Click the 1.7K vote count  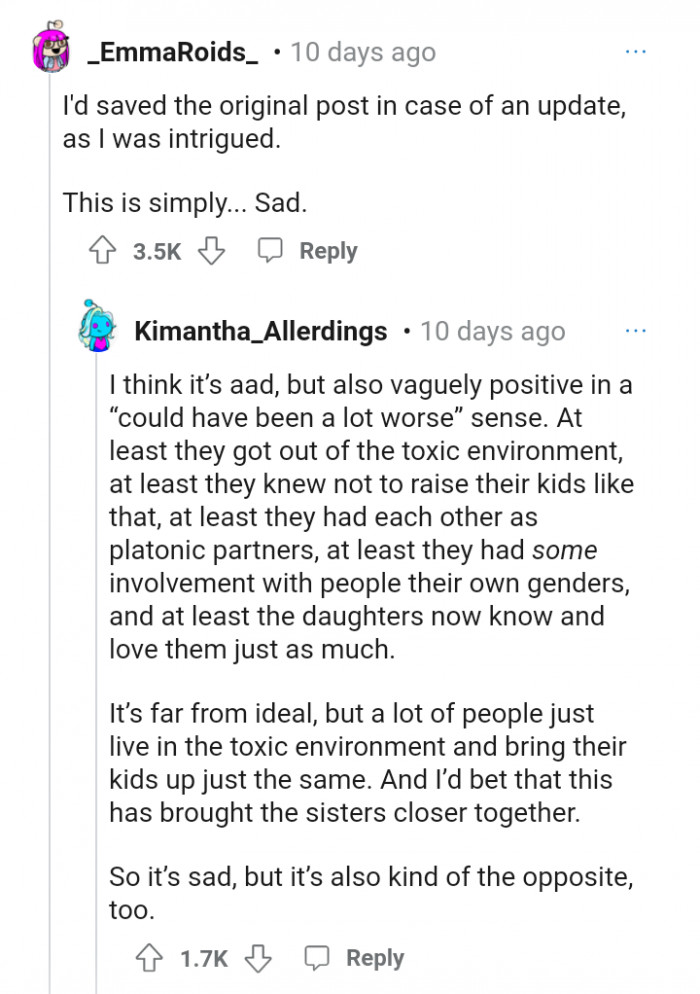[204, 959]
